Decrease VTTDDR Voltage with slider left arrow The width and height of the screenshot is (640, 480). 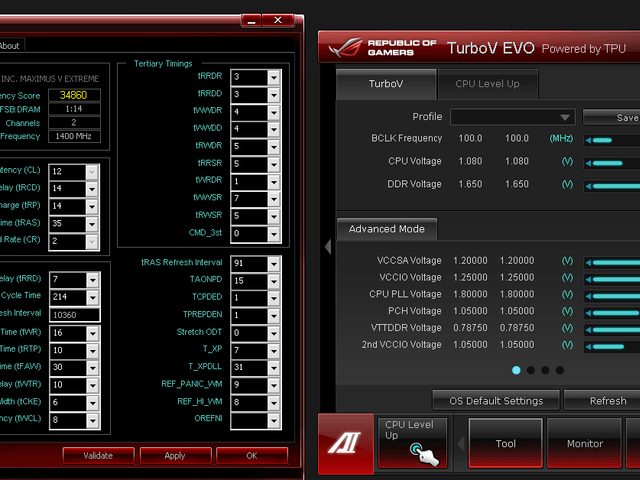pyautogui.click(x=588, y=330)
